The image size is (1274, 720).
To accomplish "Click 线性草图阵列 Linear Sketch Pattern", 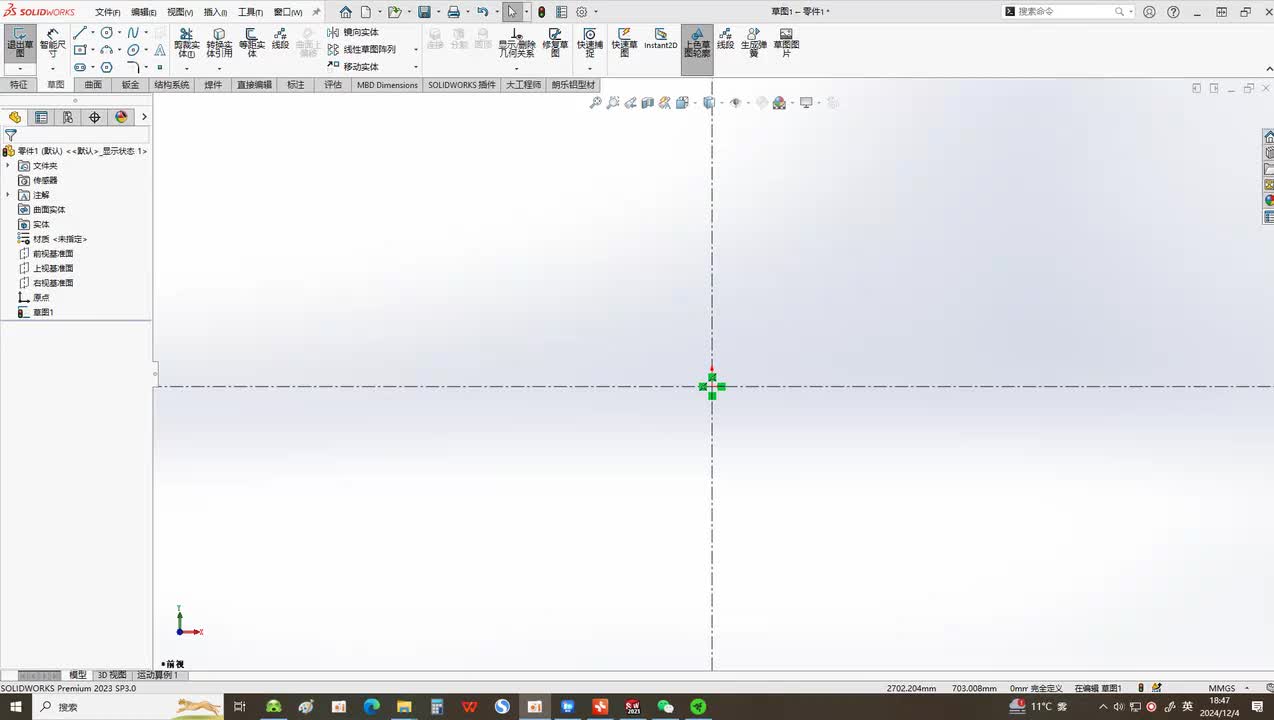I will click(x=362, y=49).
